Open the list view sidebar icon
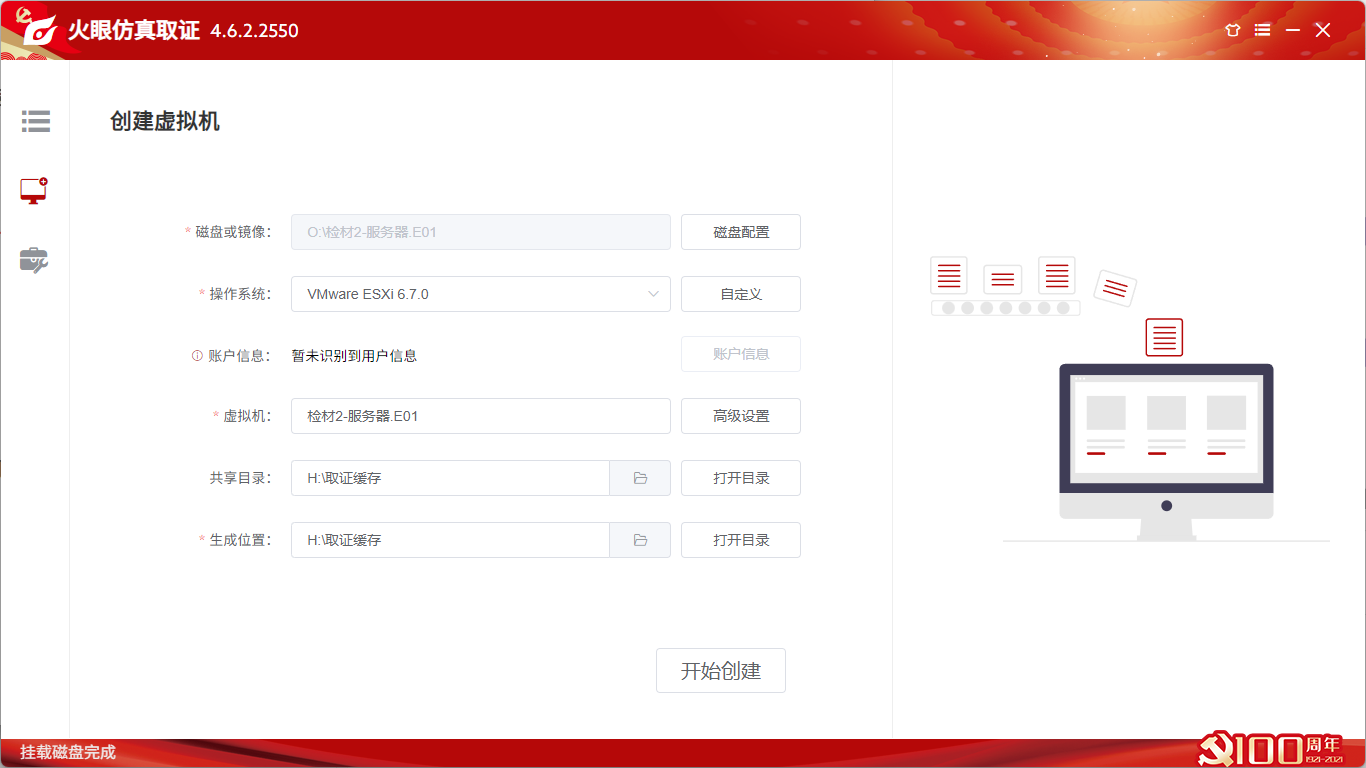1366x768 pixels. tap(35, 121)
